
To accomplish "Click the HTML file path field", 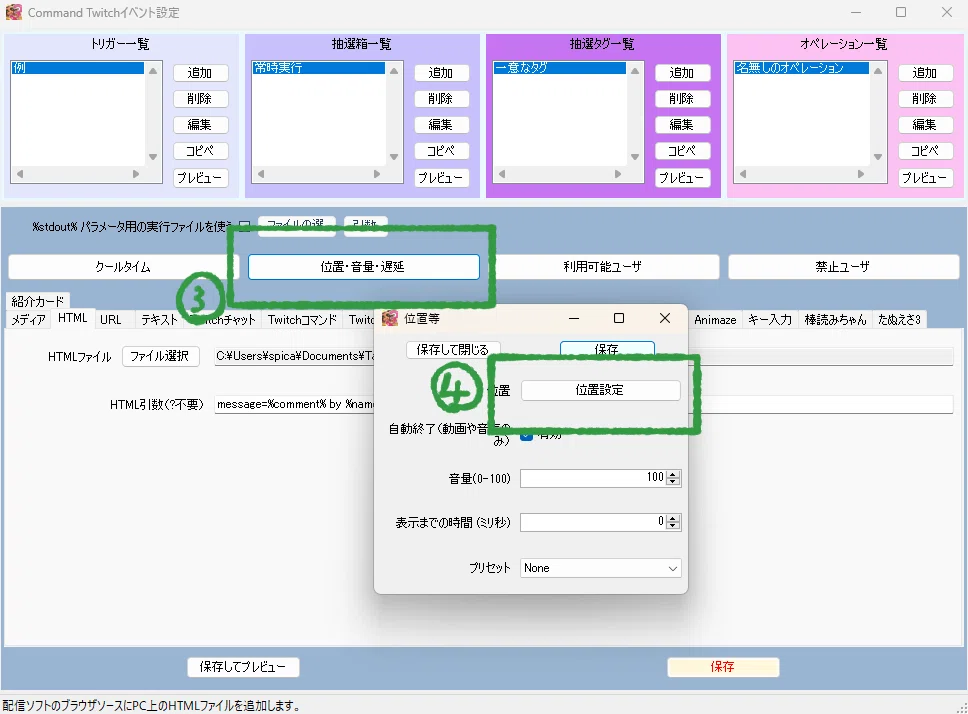I will pos(584,356).
